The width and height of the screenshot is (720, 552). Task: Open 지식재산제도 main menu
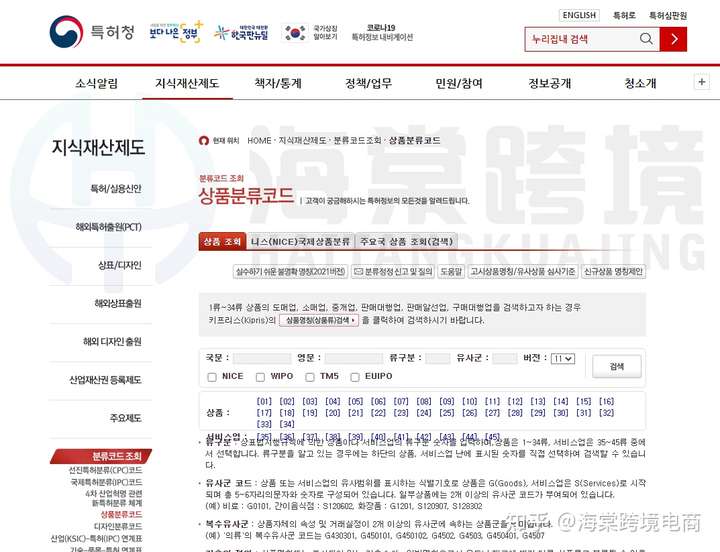click(187, 83)
